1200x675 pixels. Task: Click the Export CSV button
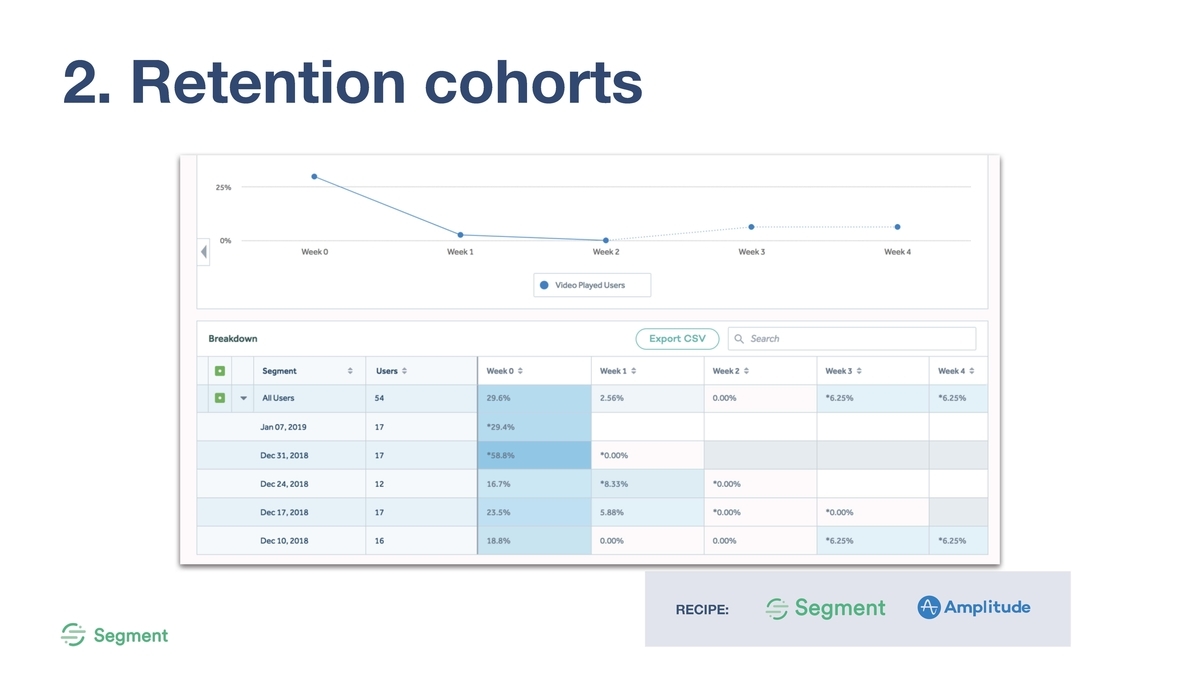pos(677,338)
